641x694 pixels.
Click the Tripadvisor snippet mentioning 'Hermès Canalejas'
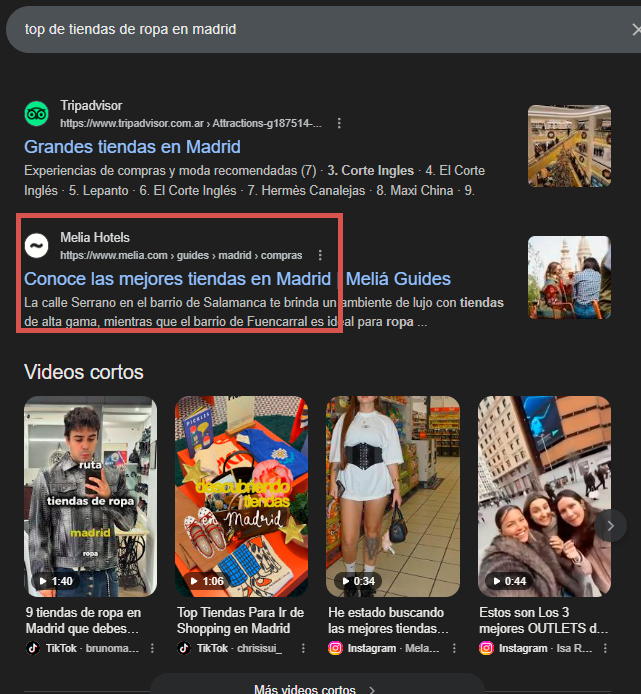[255, 181]
